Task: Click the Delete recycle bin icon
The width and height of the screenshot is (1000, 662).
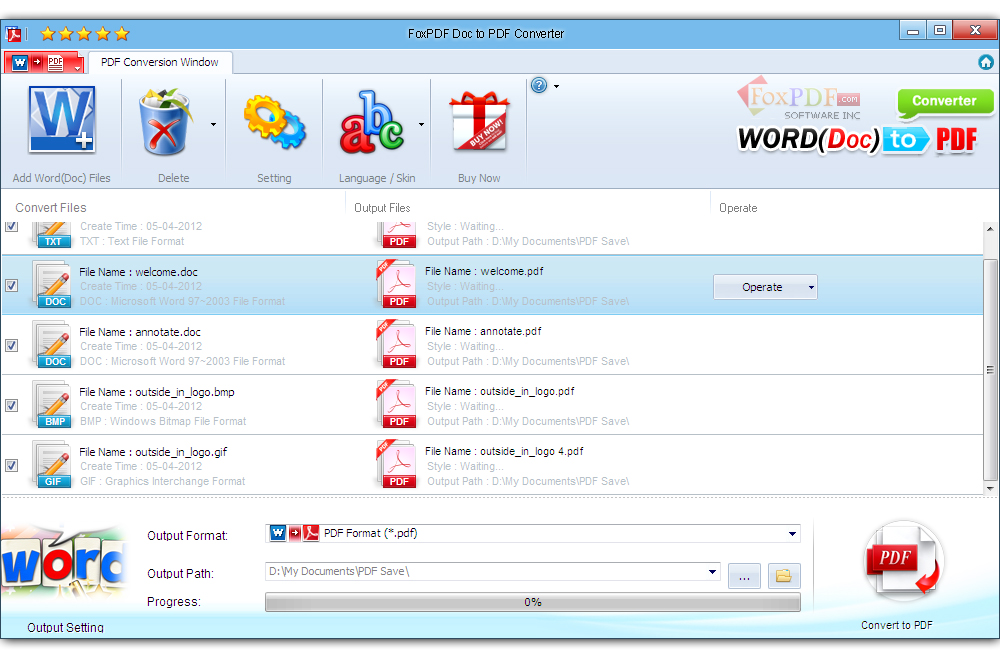Action: tap(165, 122)
